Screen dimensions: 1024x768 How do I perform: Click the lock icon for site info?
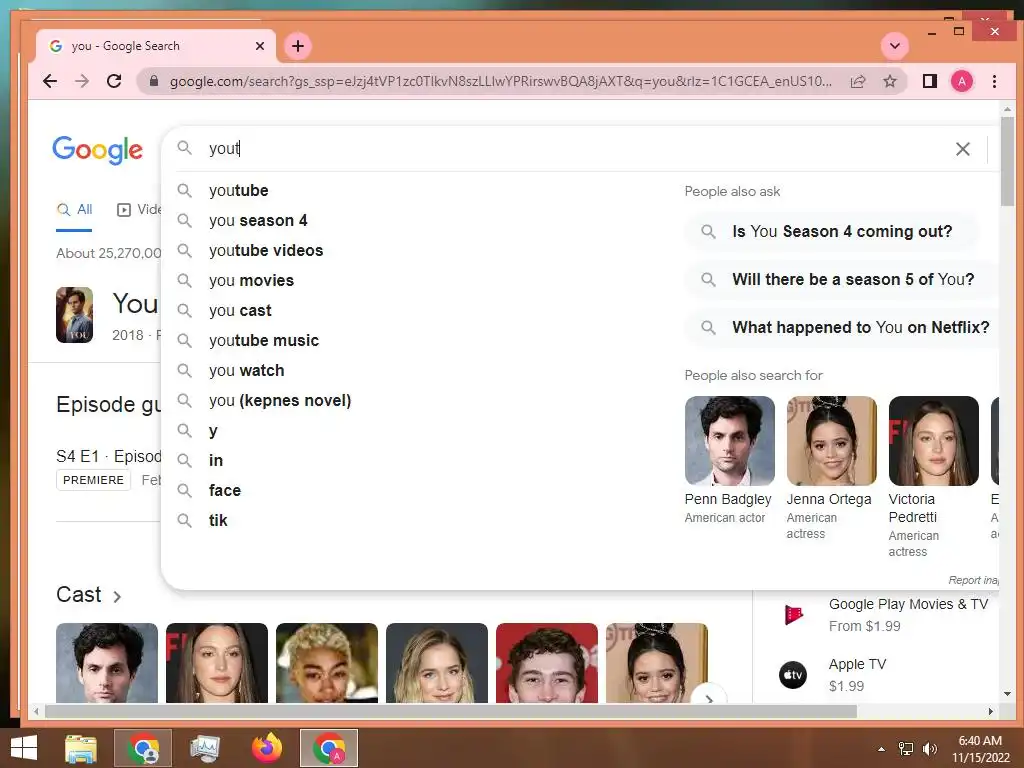pos(153,81)
